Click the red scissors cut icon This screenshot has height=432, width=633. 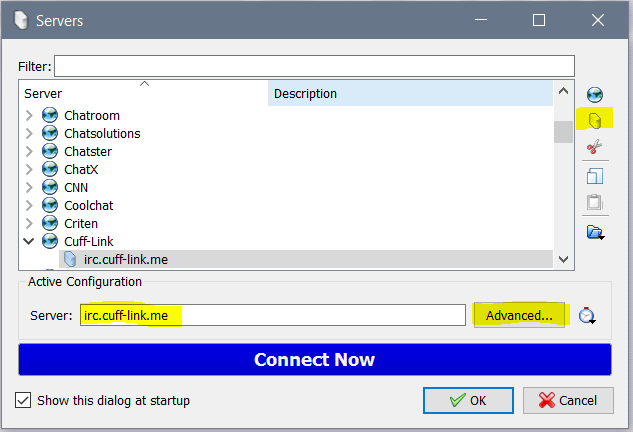pyautogui.click(x=594, y=147)
